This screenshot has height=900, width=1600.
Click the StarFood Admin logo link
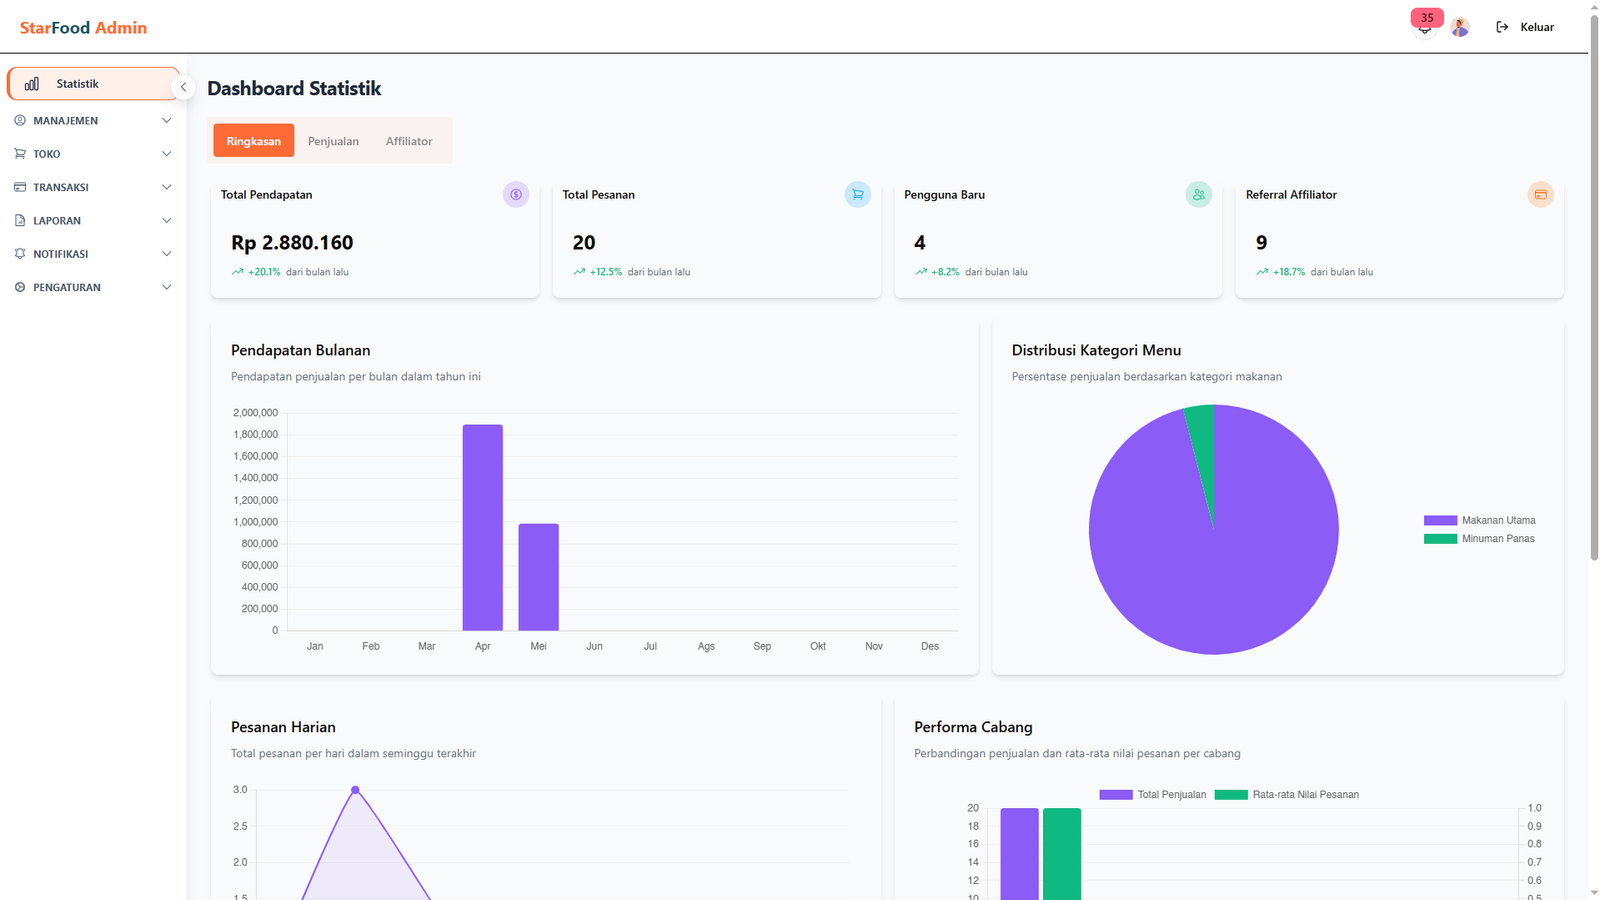point(83,28)
